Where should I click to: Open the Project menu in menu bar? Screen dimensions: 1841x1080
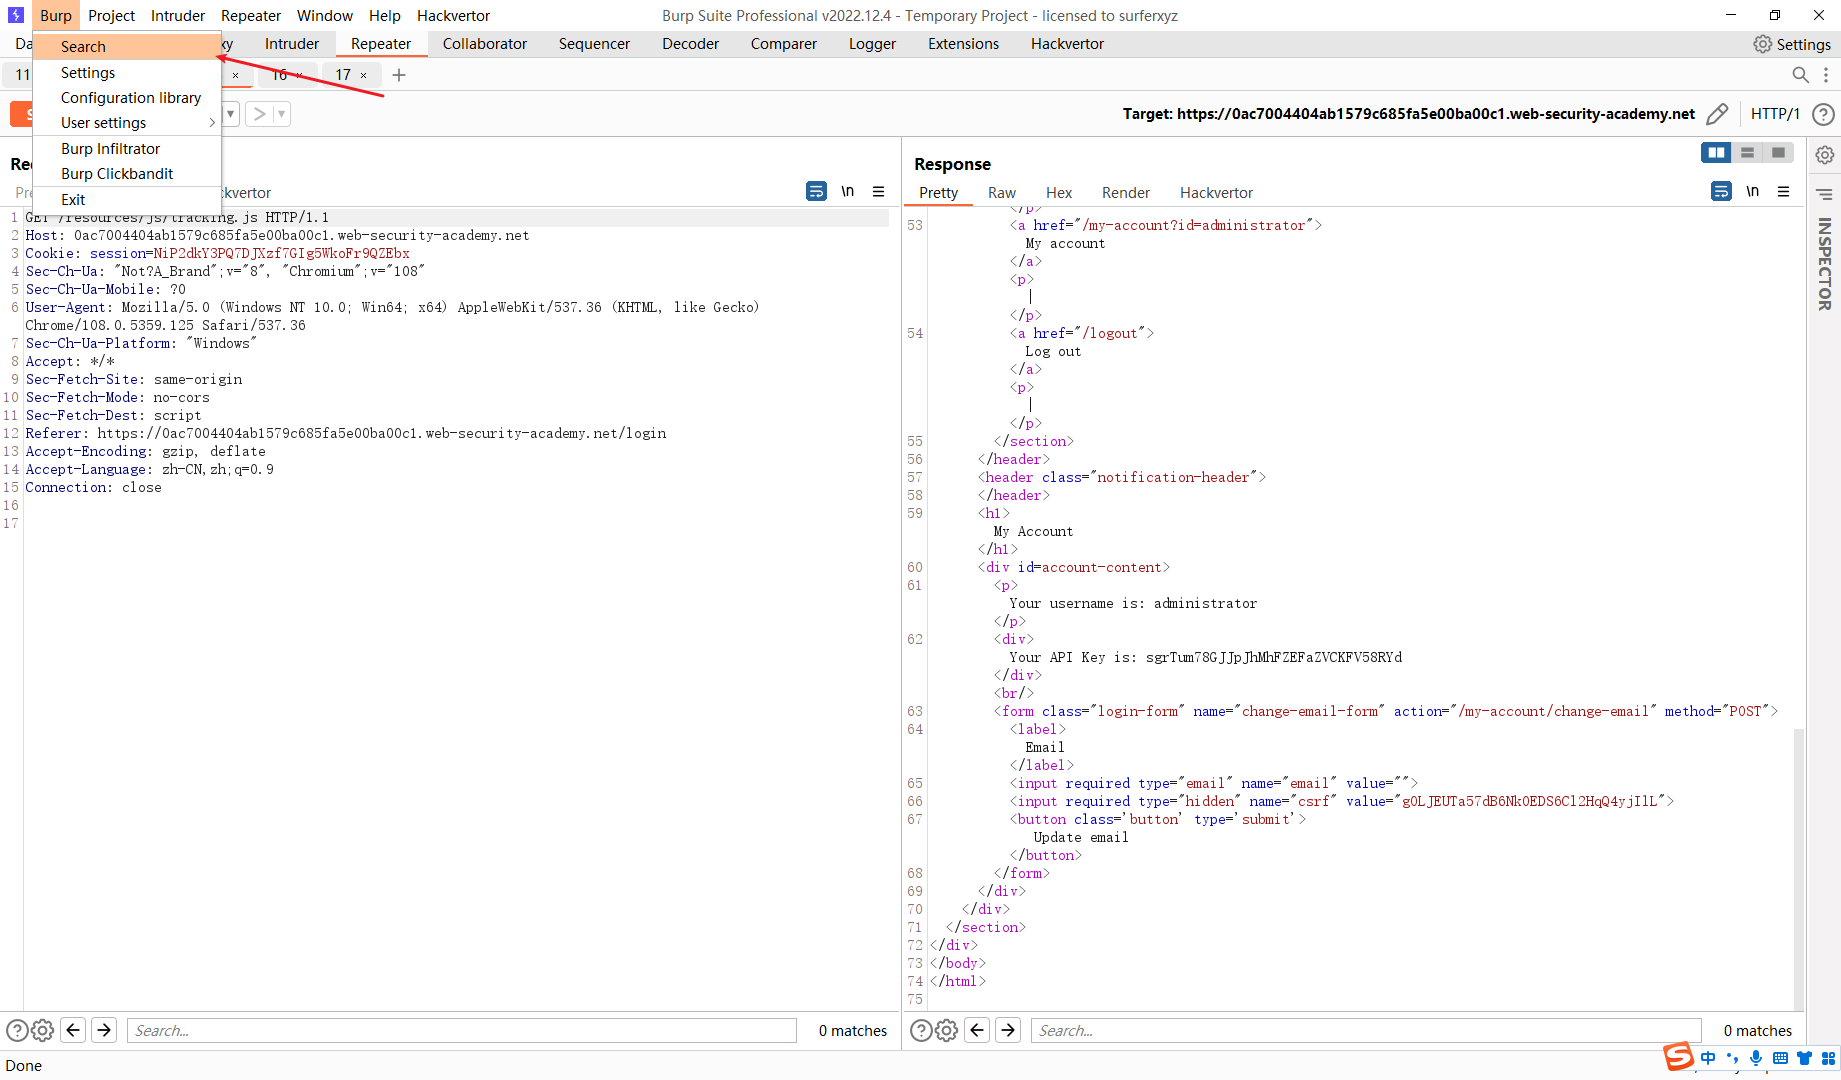pos(111,15)
